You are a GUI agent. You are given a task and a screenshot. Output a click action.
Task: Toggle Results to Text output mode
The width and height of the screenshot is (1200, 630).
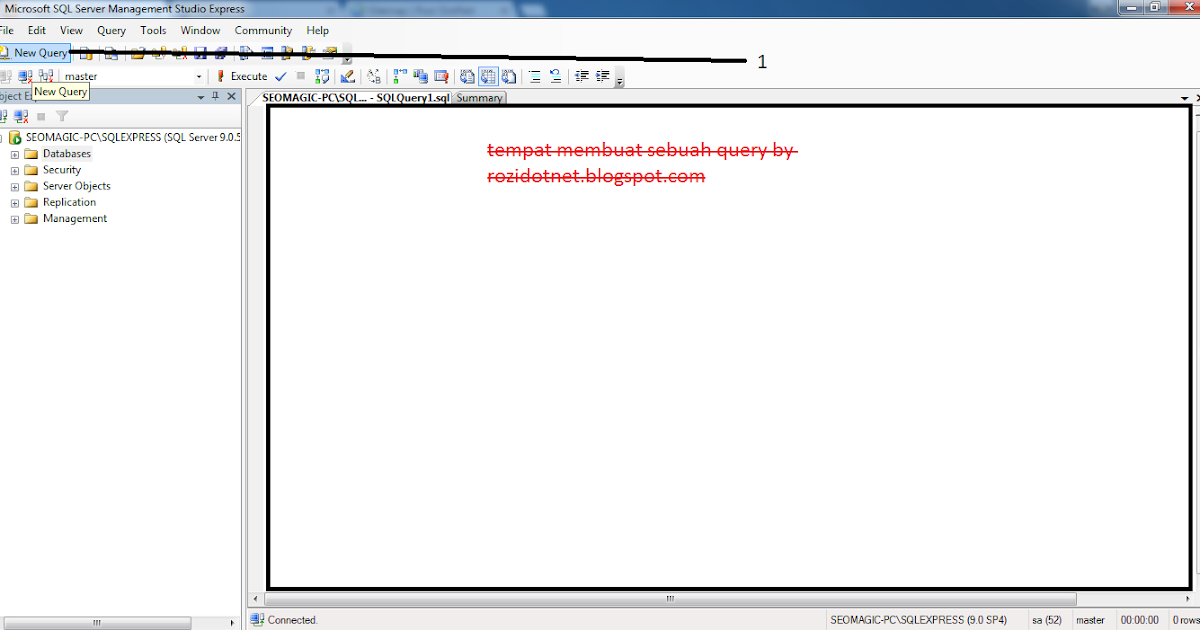(x=466, y=76)
